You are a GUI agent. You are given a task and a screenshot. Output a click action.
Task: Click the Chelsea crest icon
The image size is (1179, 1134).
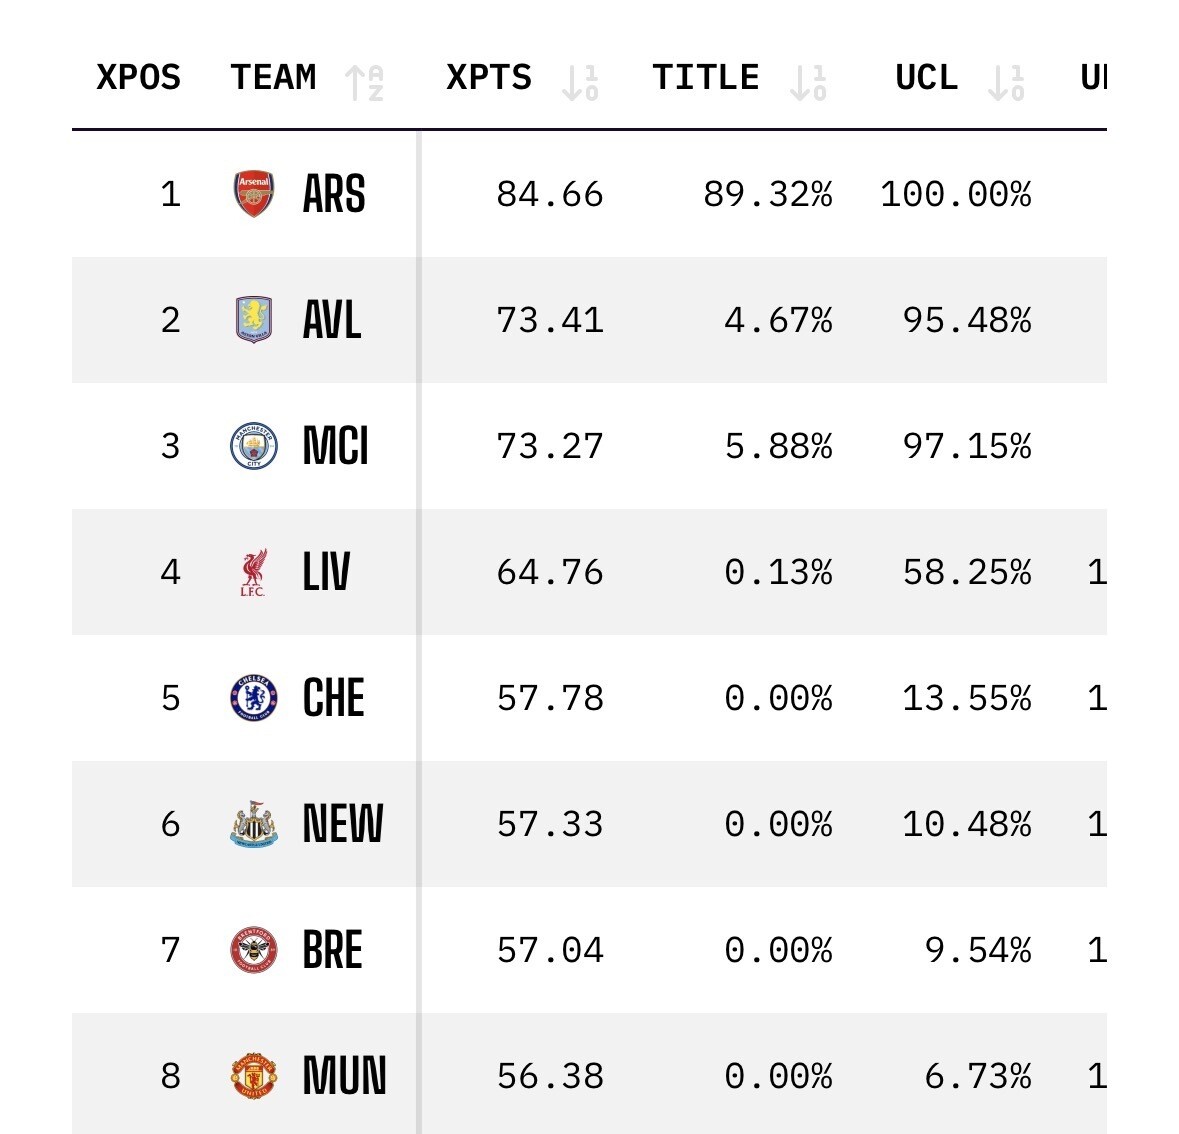[254, 698]
